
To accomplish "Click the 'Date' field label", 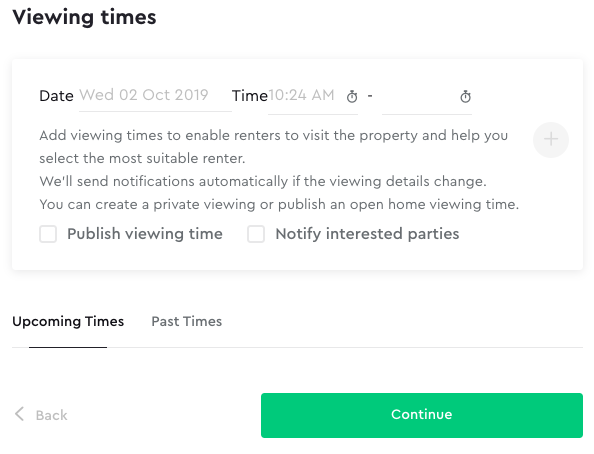I will (56, 96).
